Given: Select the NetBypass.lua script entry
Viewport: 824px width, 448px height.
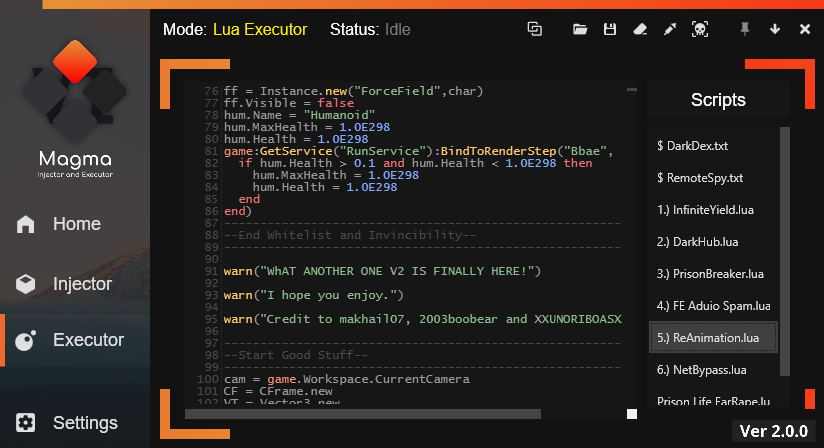Looking at the screenshot, I should pyautogui.click(x=702, y=370).
